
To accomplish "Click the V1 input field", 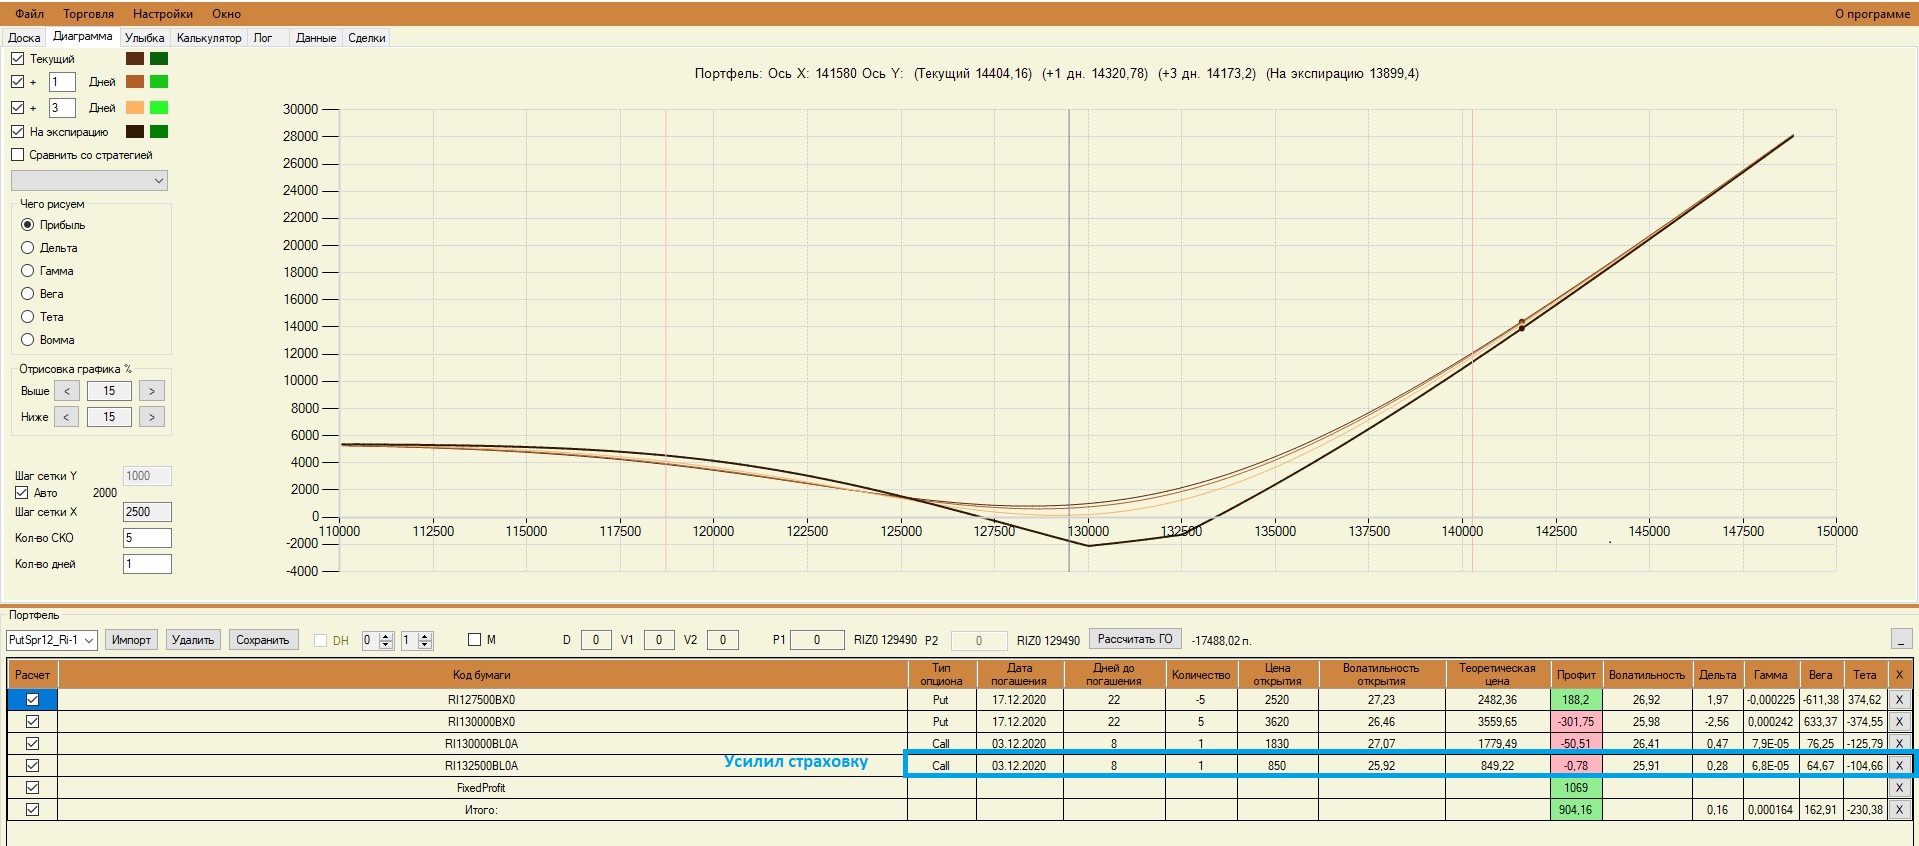I will point(659,640).
